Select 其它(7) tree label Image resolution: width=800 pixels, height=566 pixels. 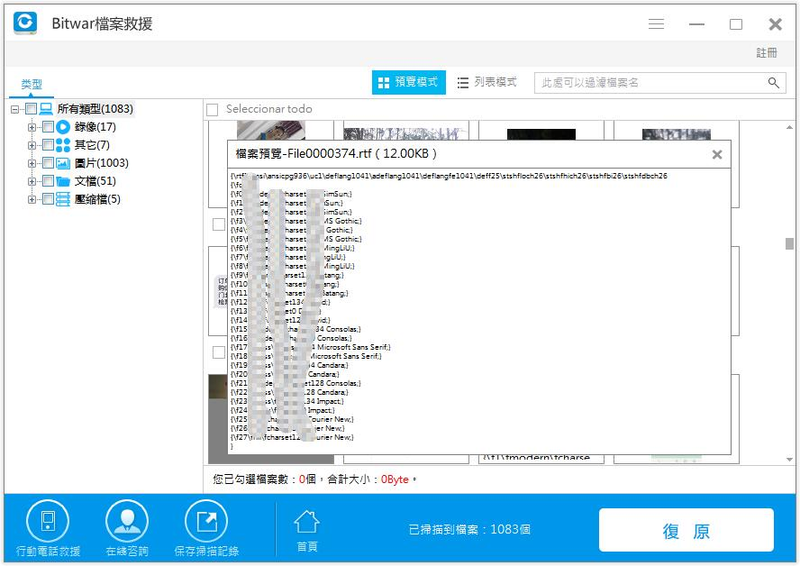pyautogui.click(x=92, y=145)
